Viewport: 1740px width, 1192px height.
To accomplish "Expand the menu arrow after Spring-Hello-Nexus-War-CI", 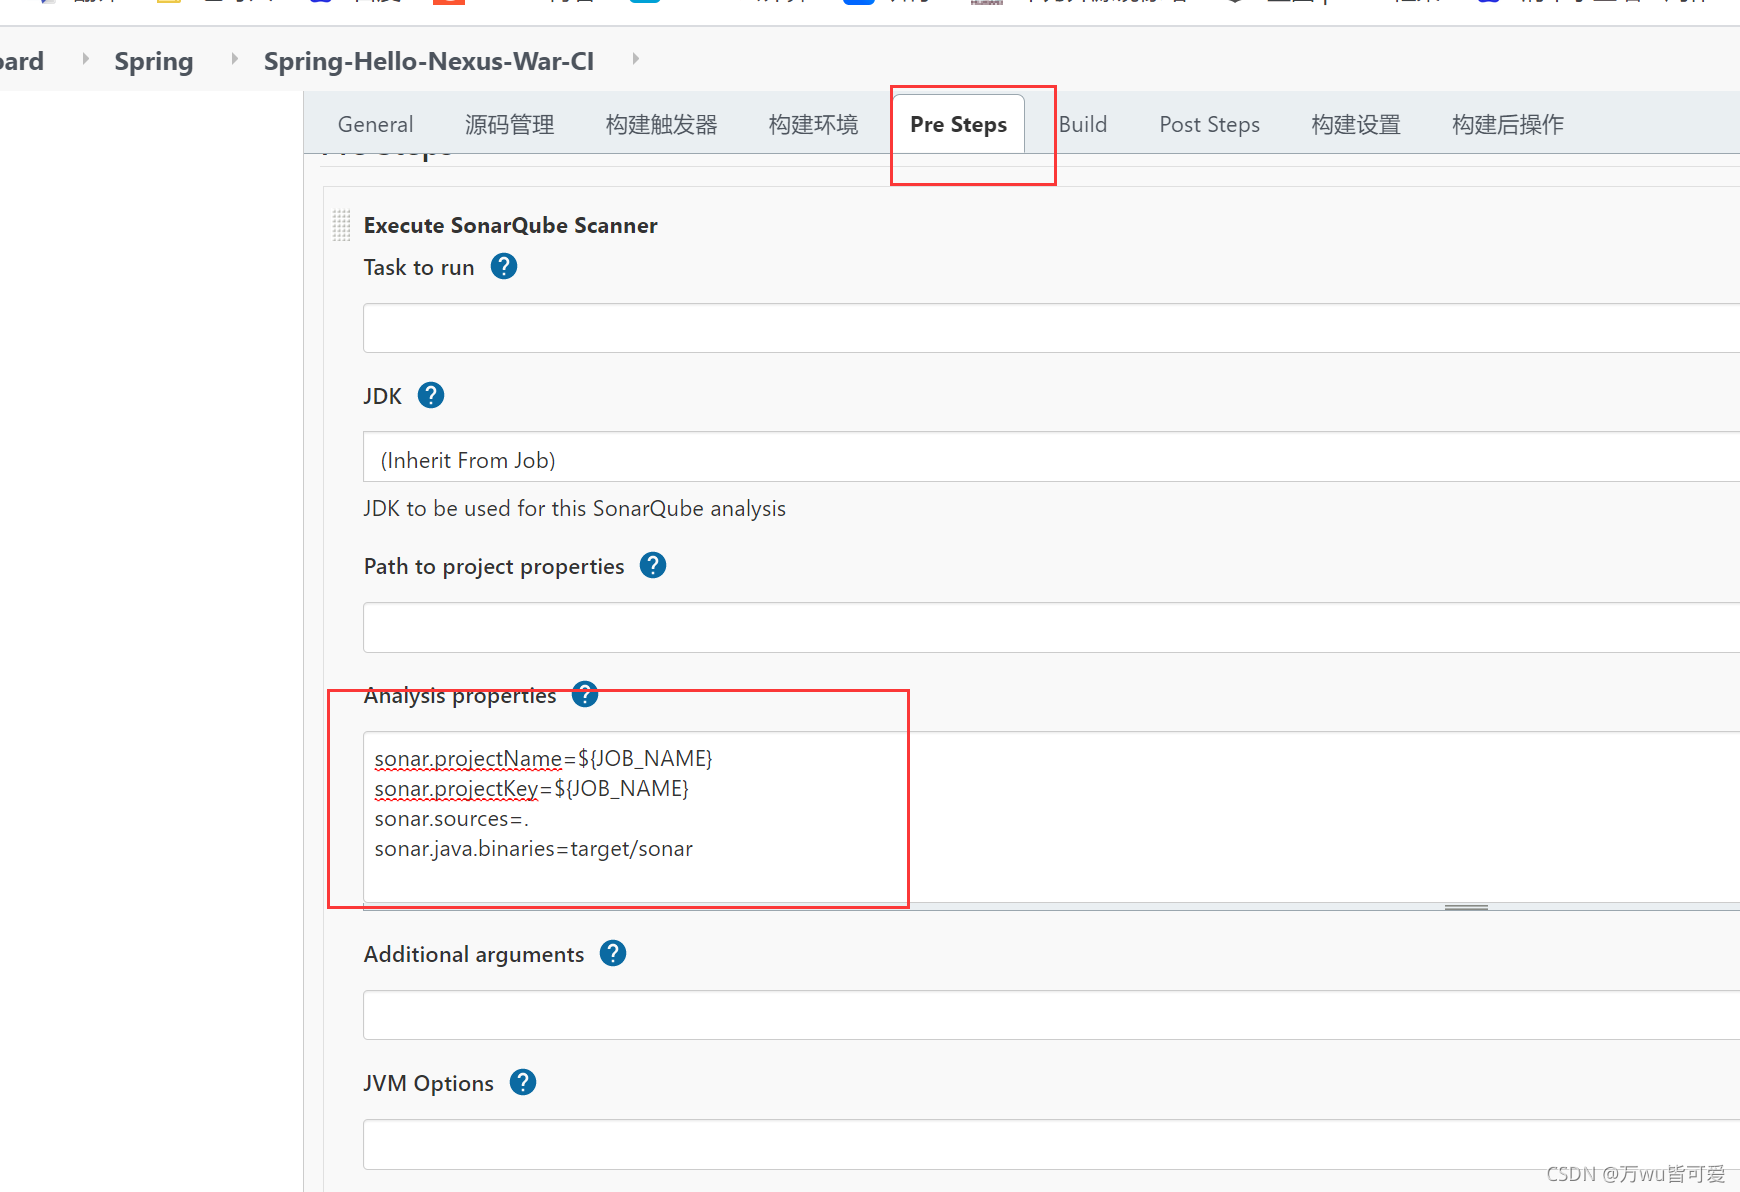I will (x=635, y=59).
